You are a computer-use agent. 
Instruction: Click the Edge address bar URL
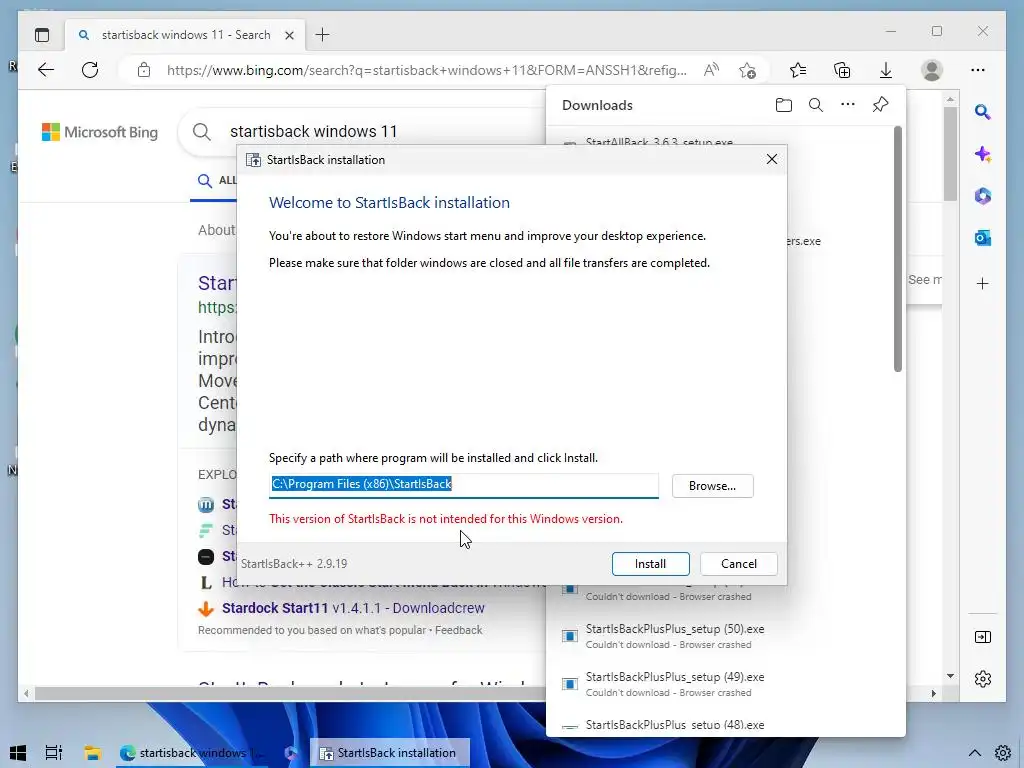pos(426,70)
